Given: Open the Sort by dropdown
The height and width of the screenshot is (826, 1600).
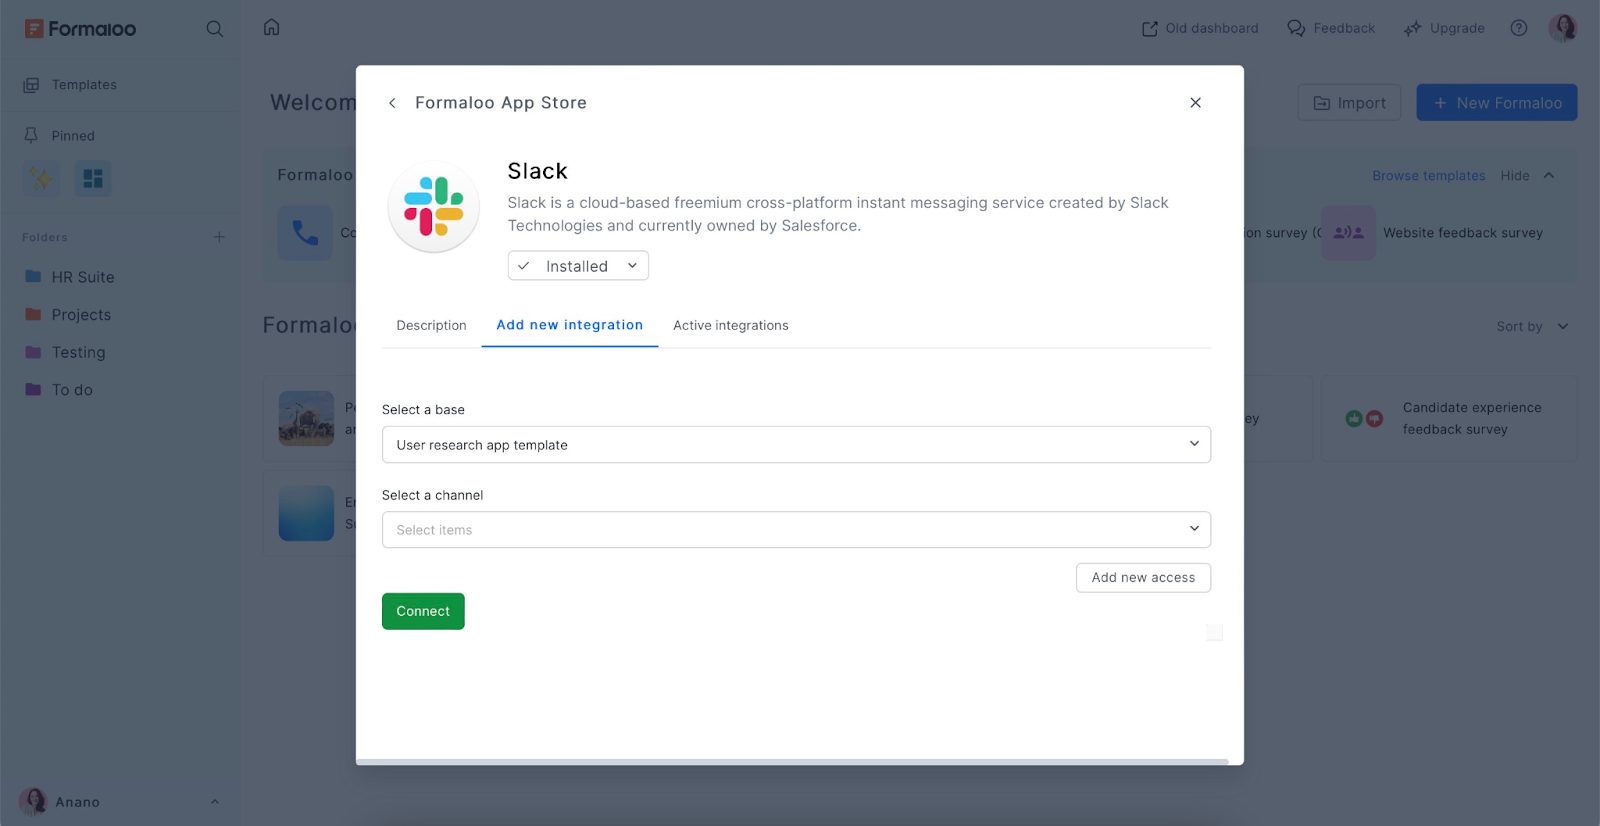Looking at the screenshot, I should (x=1532, y=326).
